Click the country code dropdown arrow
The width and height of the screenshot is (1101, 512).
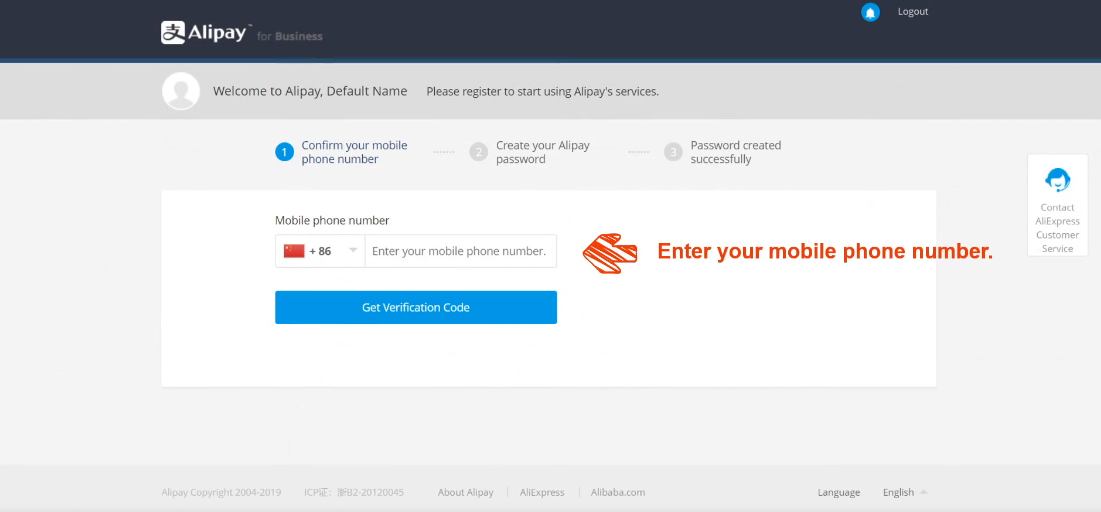(x=353, y=251)
